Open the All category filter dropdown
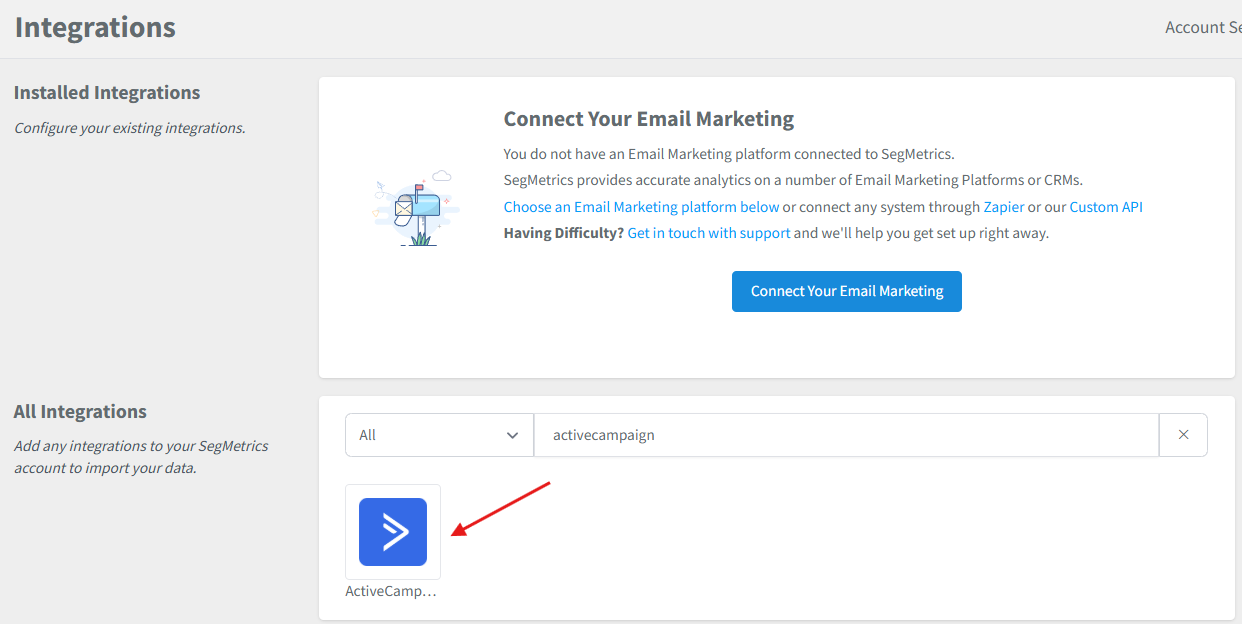Screen dimensions: 1242x624 click(x=440, y=435)
